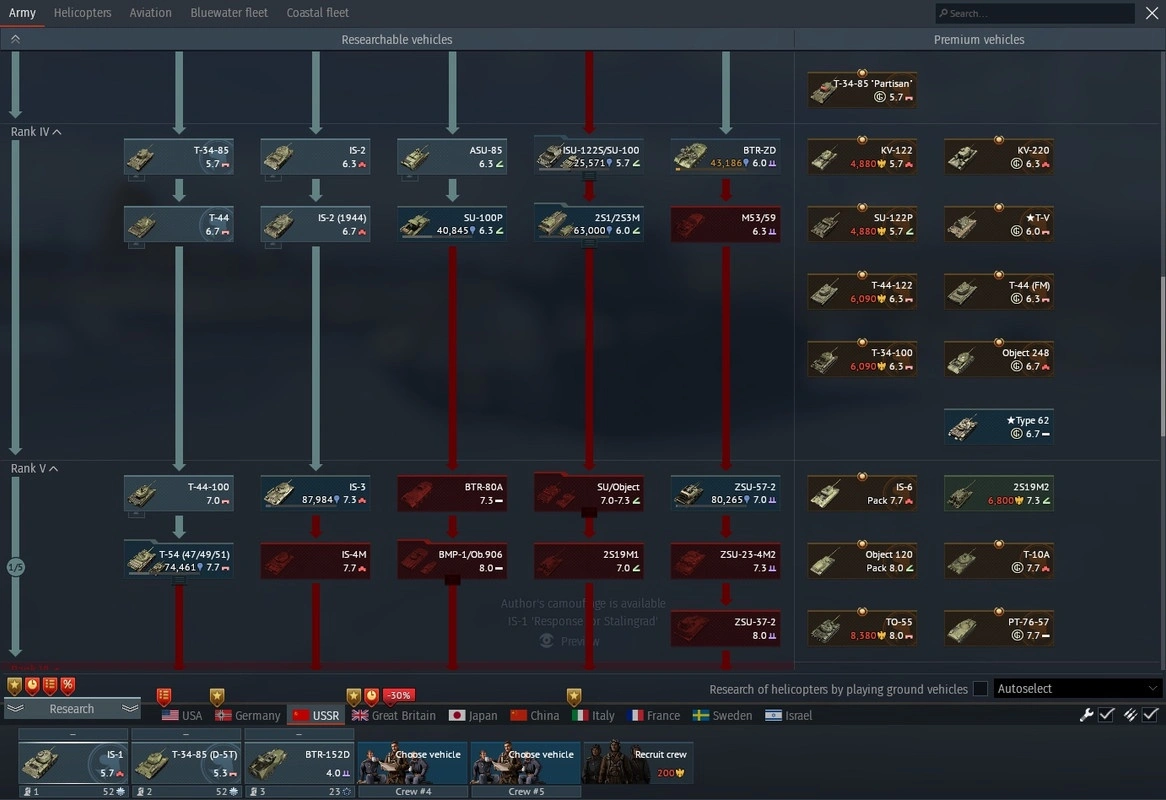Choose the premium IS-6 pack tank
This screenshot has height=800, width=1166.
(x=862, y=493)
